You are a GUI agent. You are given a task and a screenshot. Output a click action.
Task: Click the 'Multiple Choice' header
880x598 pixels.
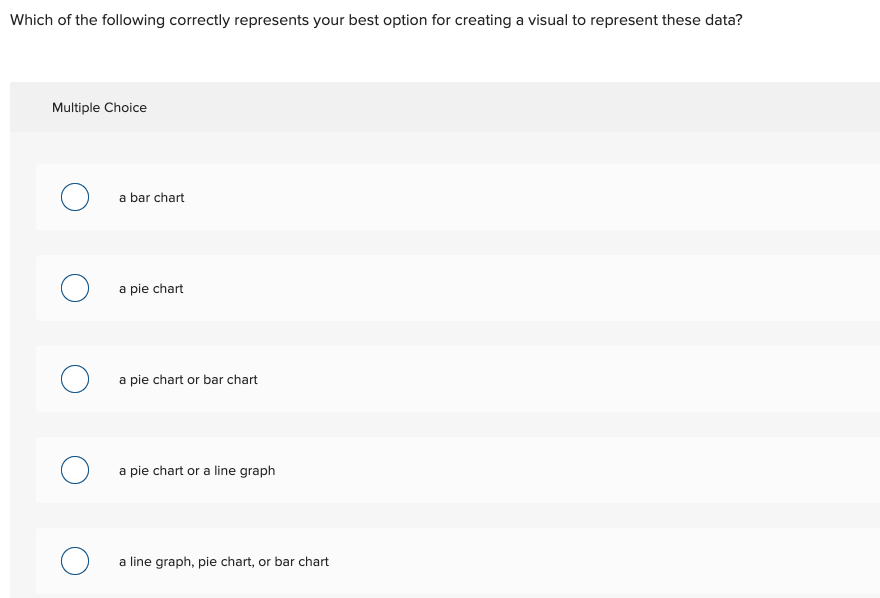point(99,107)
